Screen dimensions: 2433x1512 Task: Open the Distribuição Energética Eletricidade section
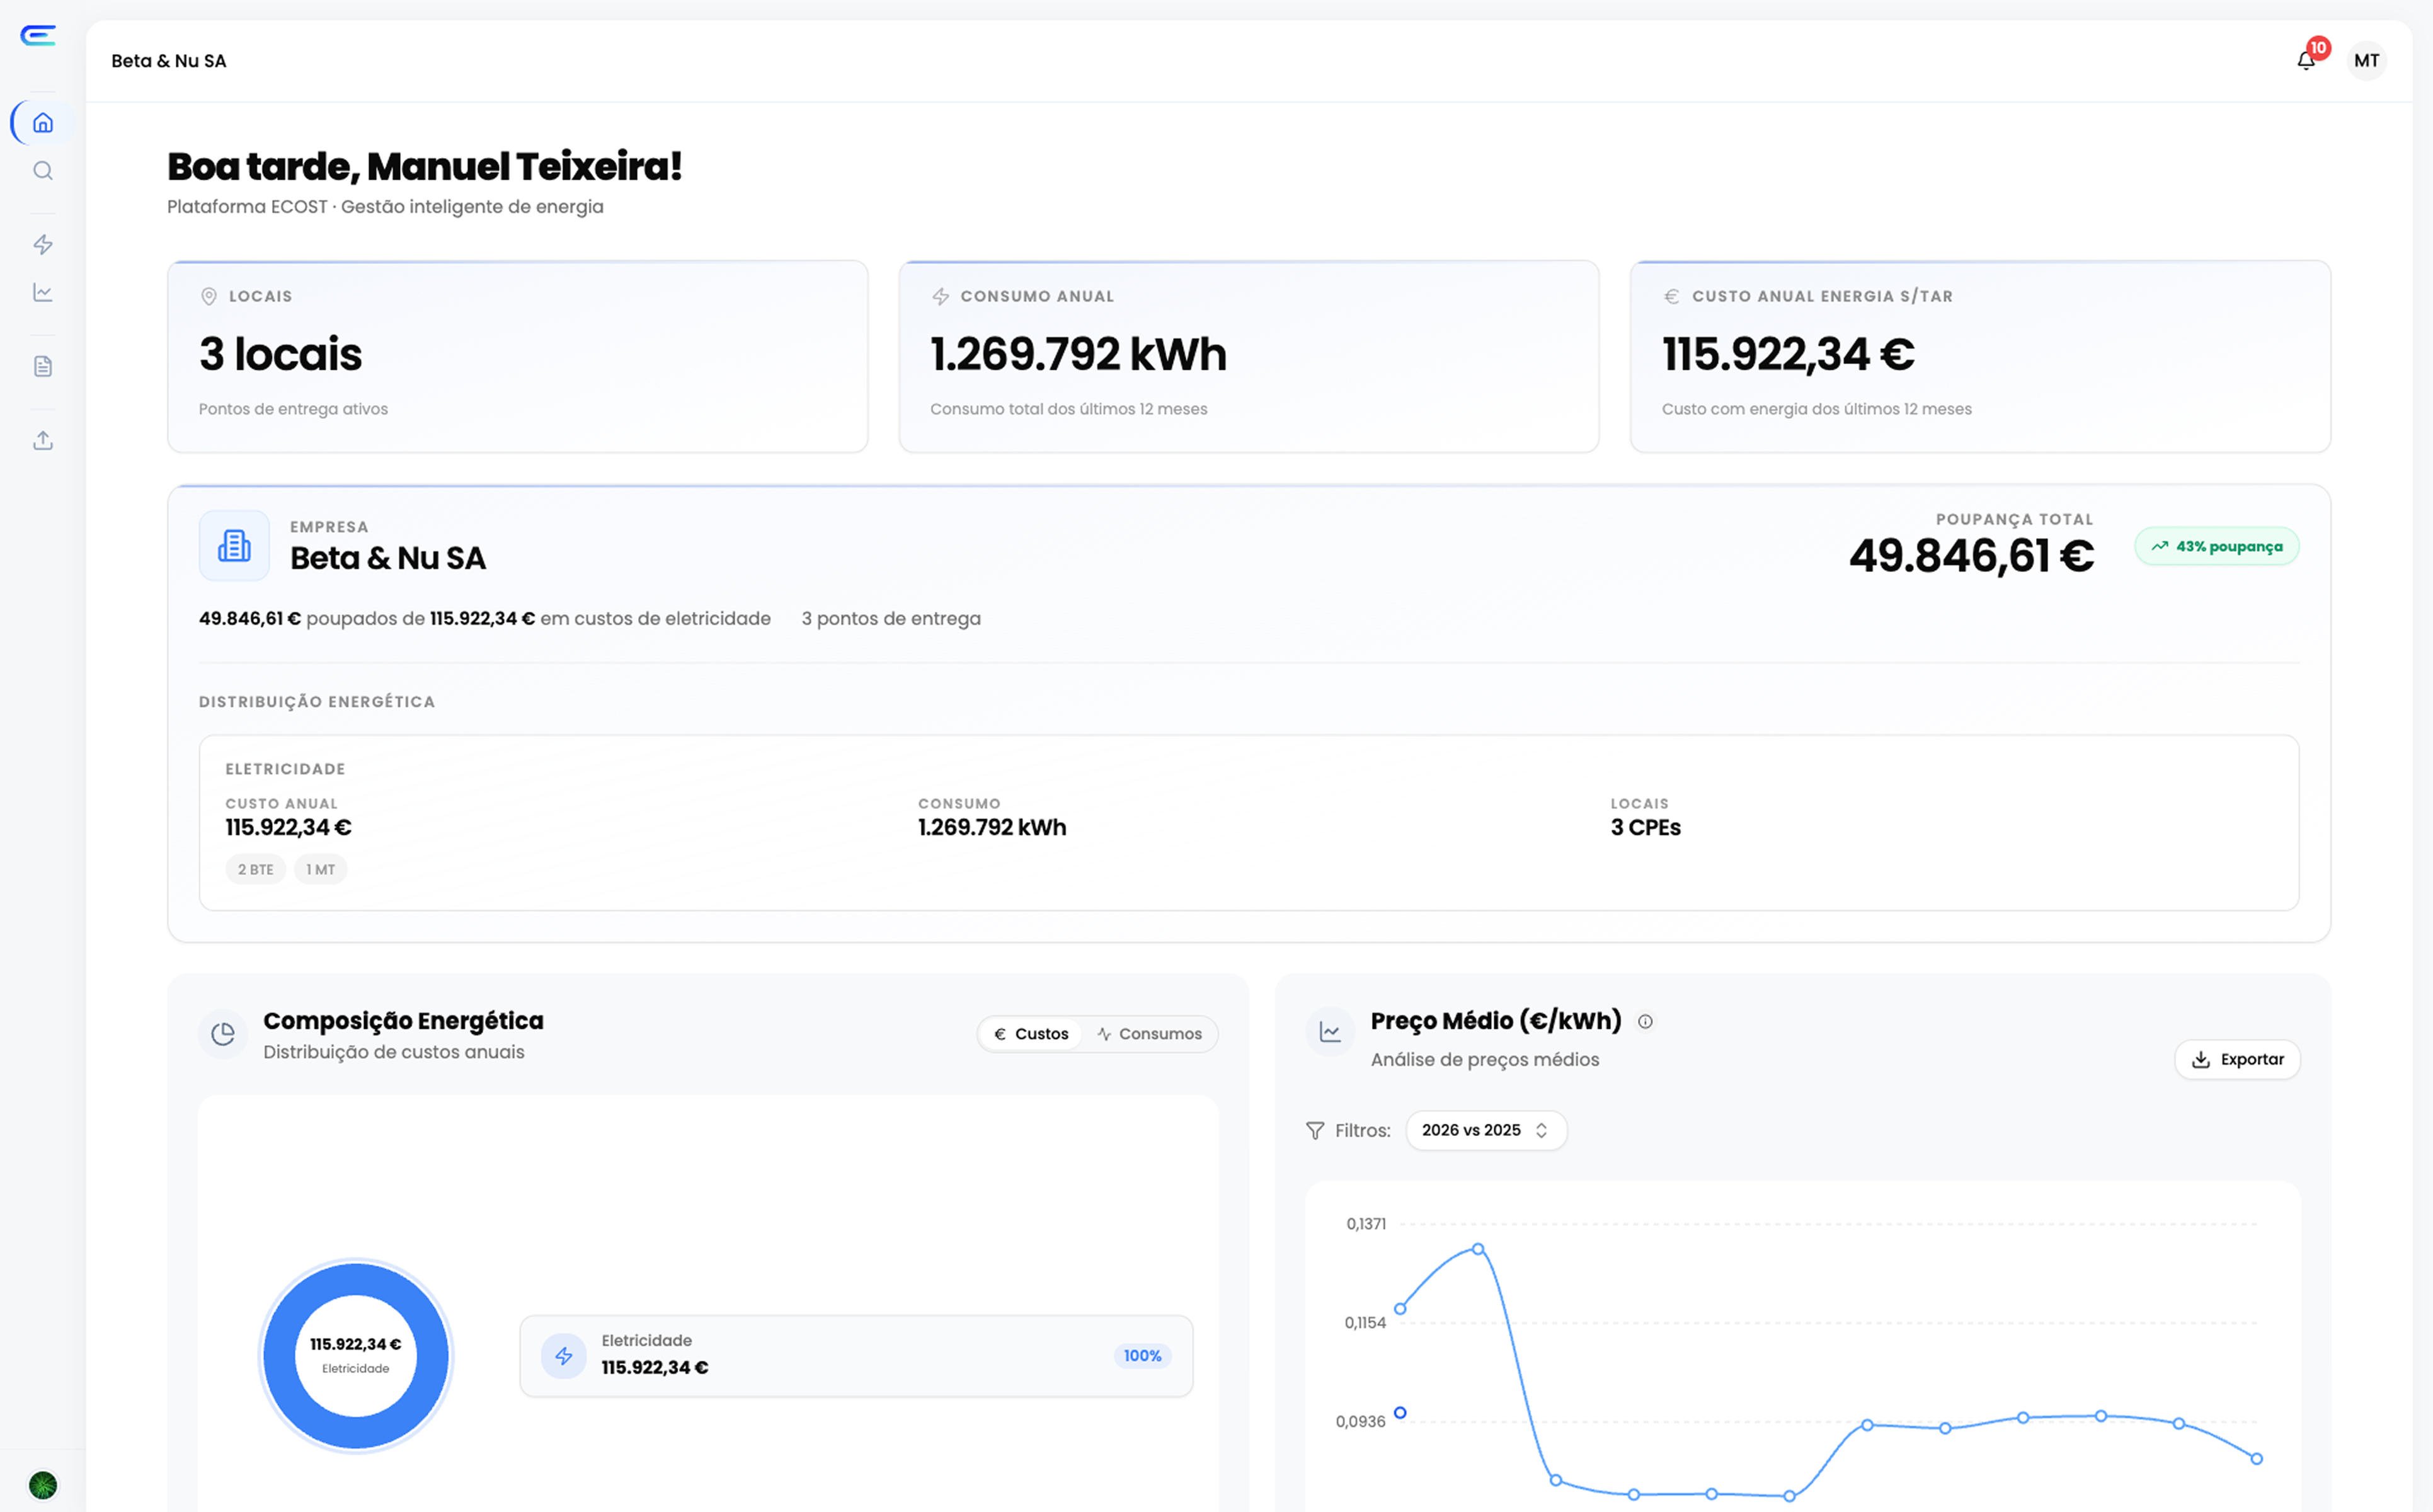click(285, 768)
